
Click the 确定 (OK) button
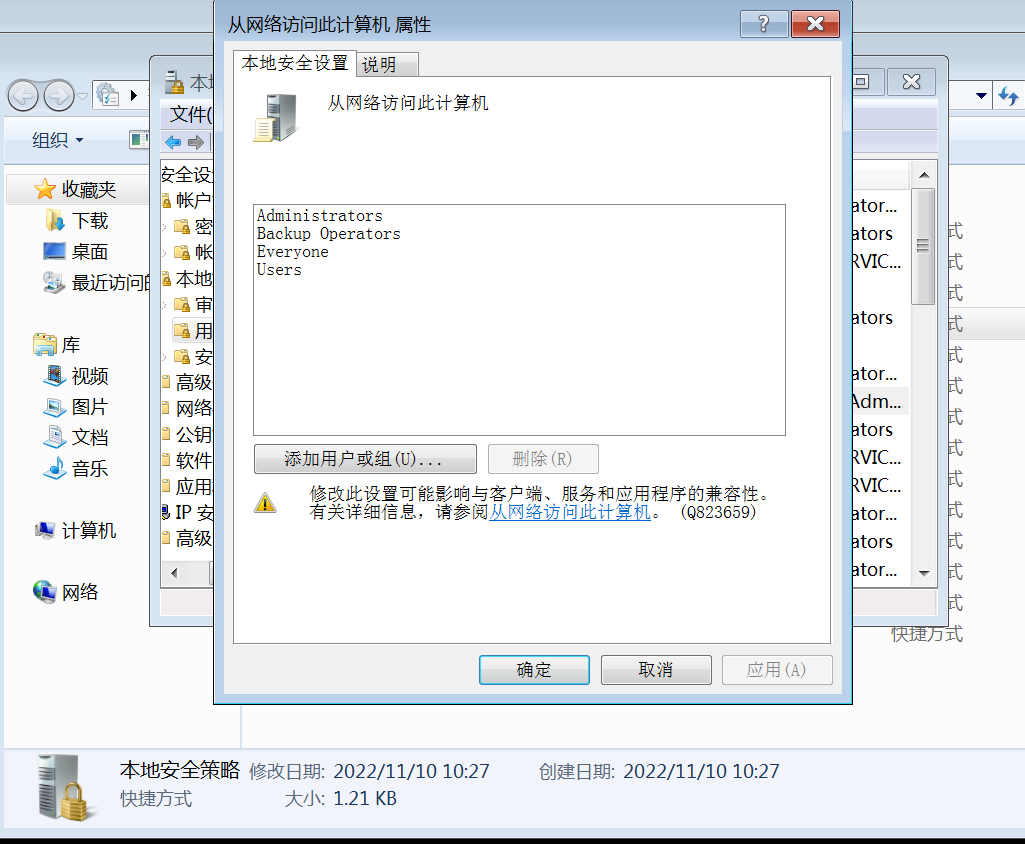click(534, 670)
